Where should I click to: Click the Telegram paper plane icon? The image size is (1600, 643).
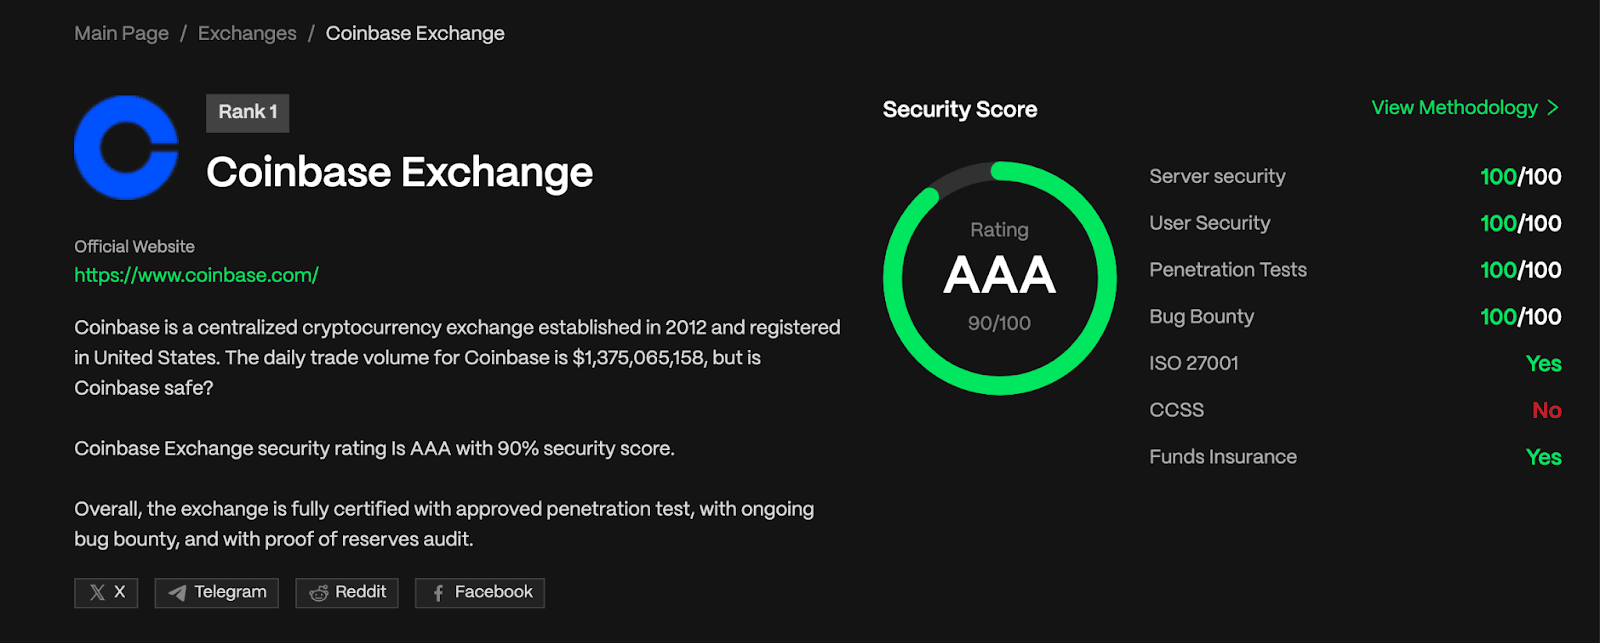coord(177,593)
